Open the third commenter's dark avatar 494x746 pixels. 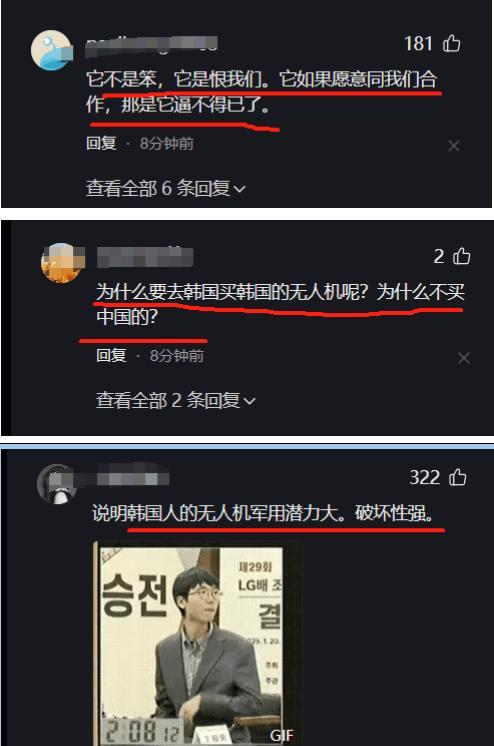pyautogui.click(x=57, y=484)
